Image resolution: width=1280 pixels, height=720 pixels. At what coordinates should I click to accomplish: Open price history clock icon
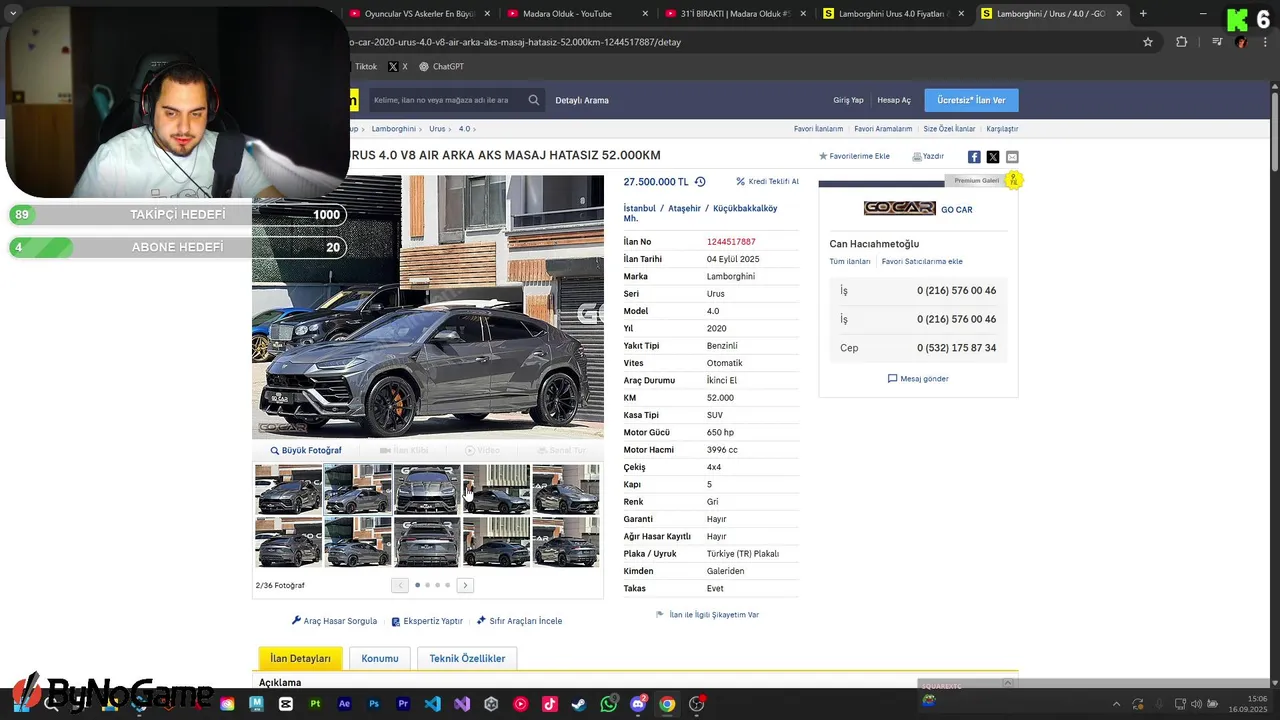700,182
